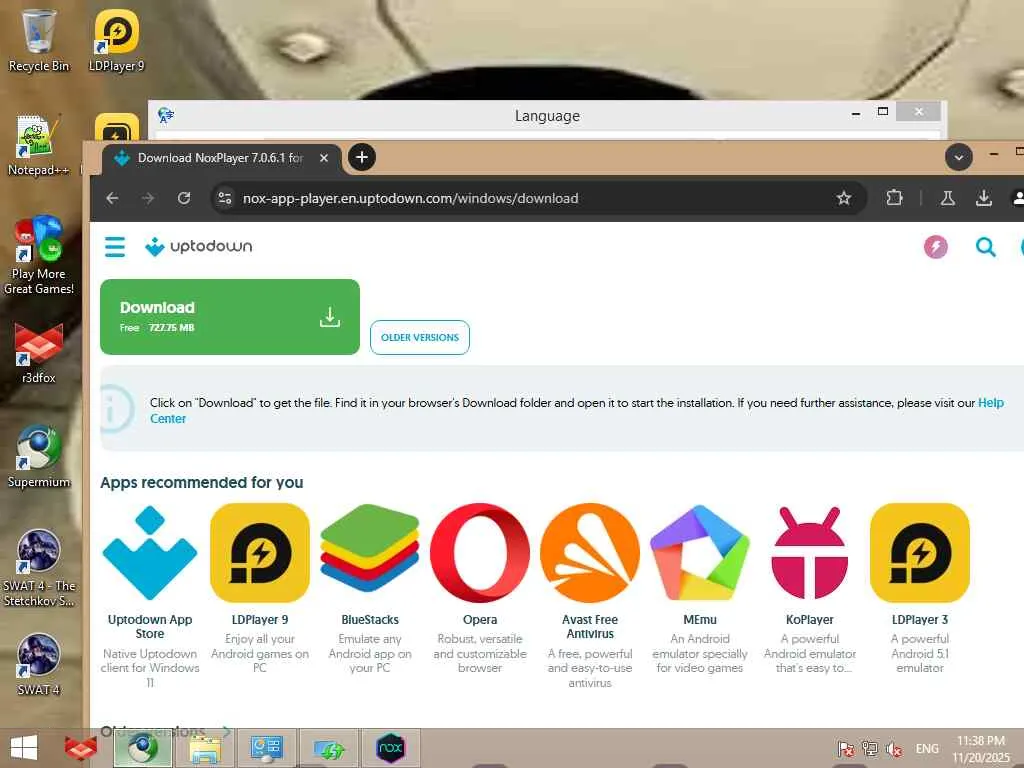Open the MEmu app icon
1024x768 pixels.
tap(700, 552)
